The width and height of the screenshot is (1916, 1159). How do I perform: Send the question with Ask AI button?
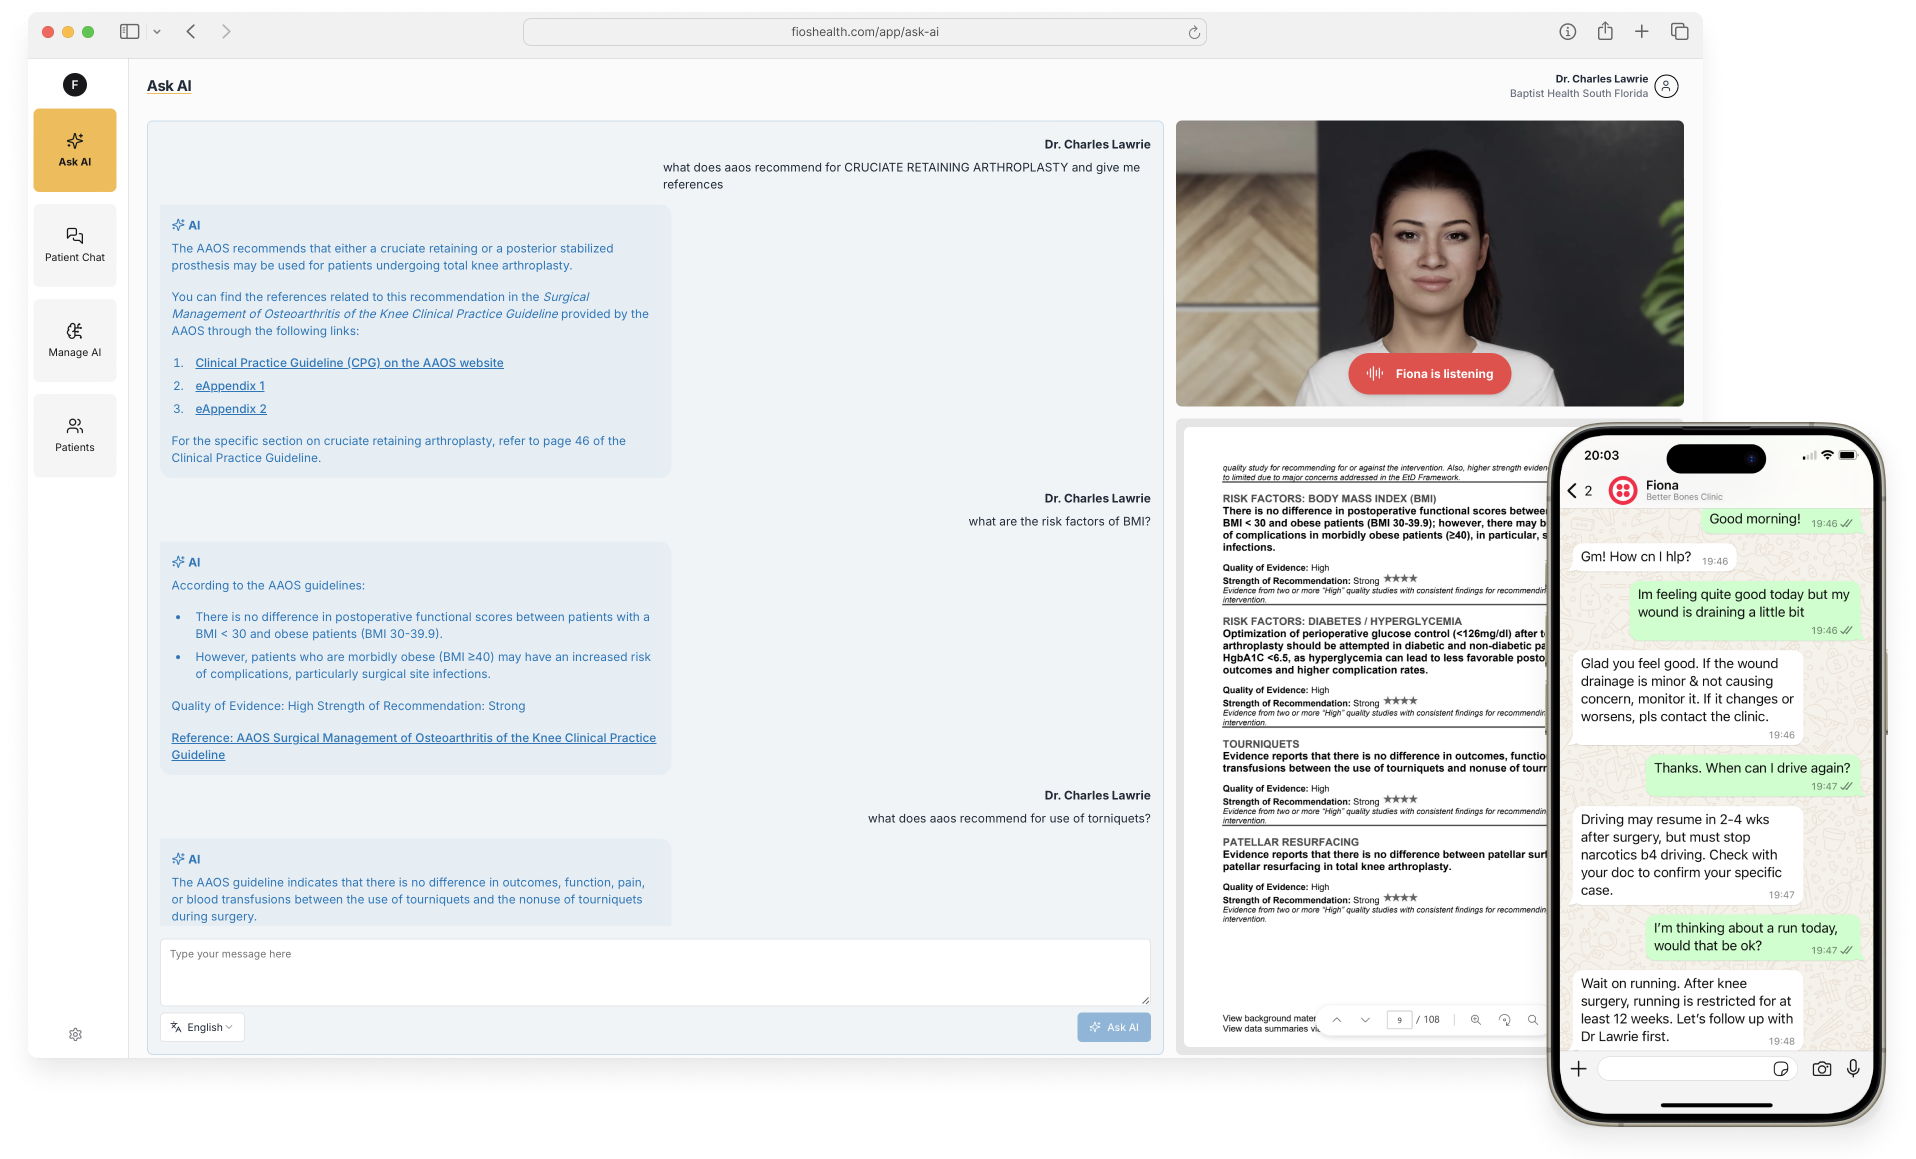point(1113,1027)
